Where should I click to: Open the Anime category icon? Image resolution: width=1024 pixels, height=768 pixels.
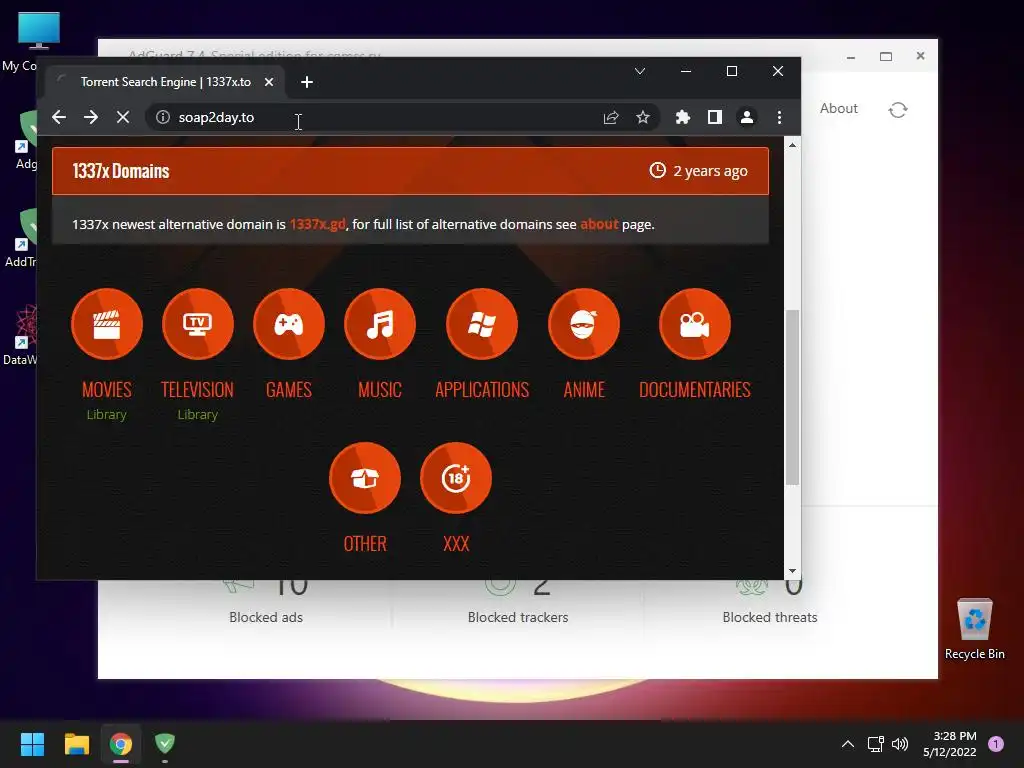[584, 324]
